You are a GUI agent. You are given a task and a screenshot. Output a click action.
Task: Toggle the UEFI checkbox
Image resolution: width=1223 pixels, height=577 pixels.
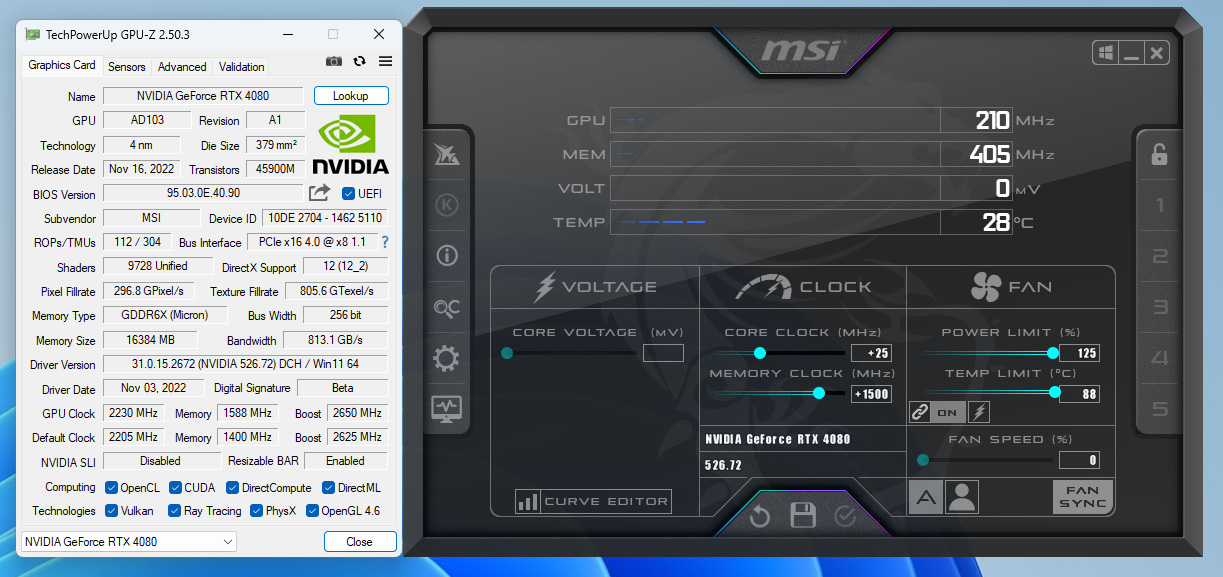(348, 193)
